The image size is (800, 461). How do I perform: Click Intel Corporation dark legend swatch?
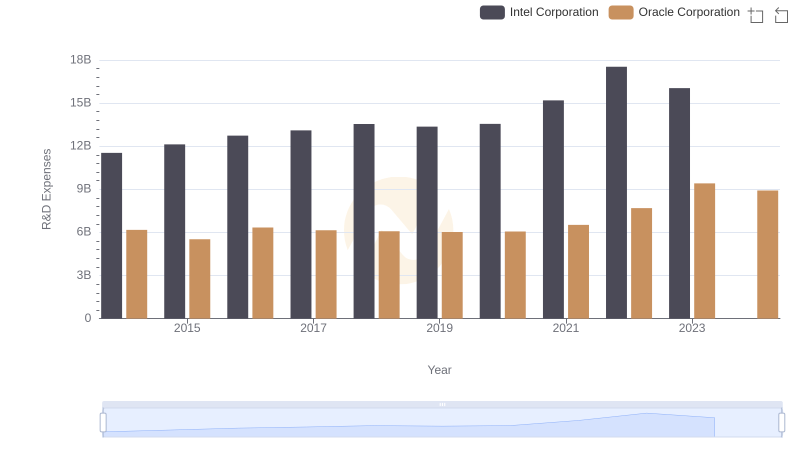pos(492,12)
